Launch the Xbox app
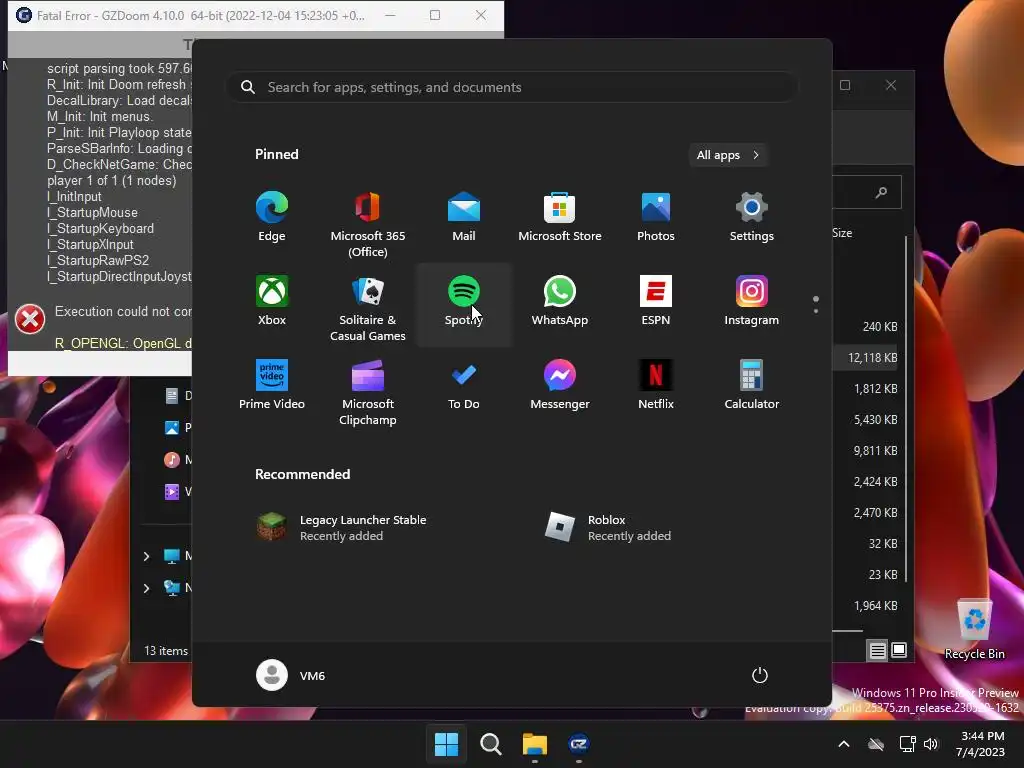Image resolution: width=1024 pixels, height=768 pixels. 272,302
